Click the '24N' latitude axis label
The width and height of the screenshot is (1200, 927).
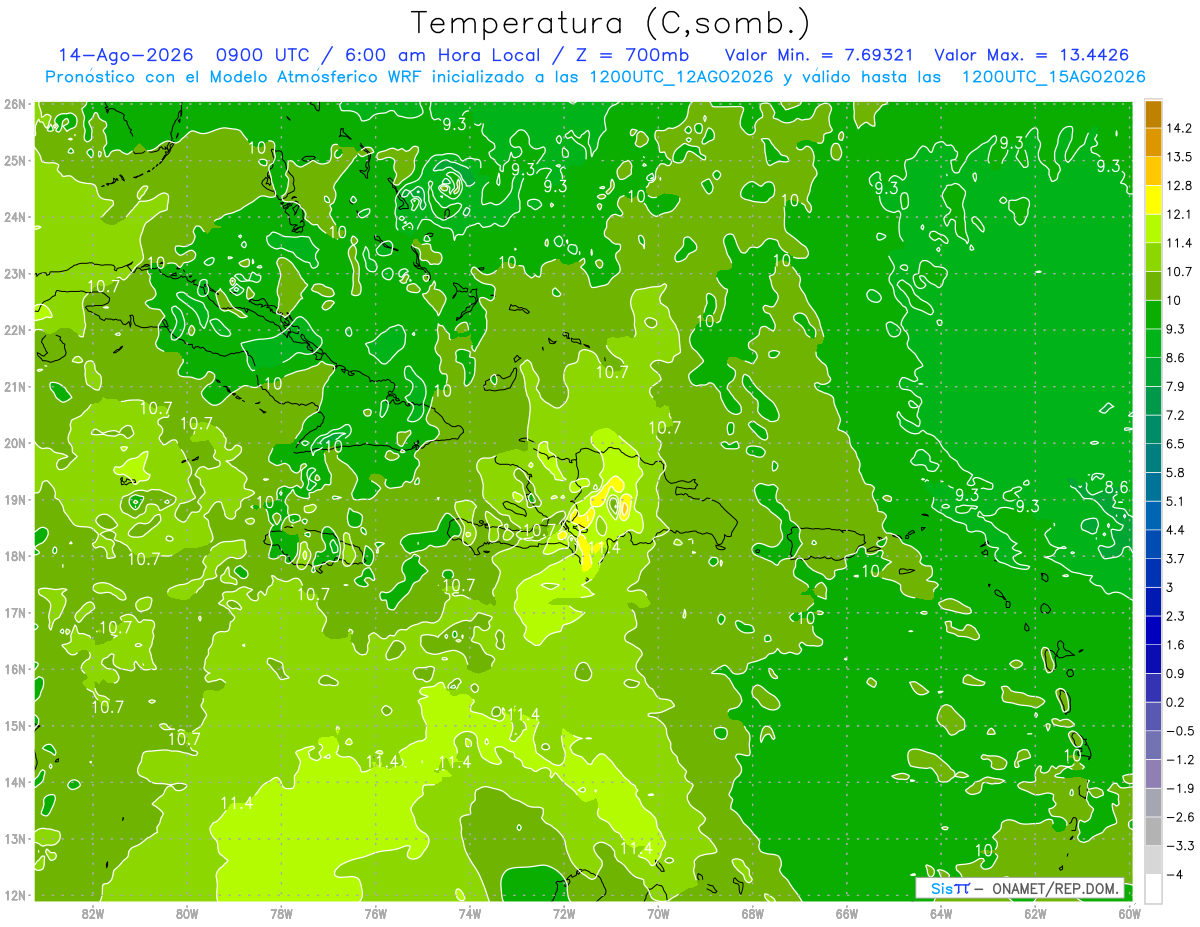15,216
